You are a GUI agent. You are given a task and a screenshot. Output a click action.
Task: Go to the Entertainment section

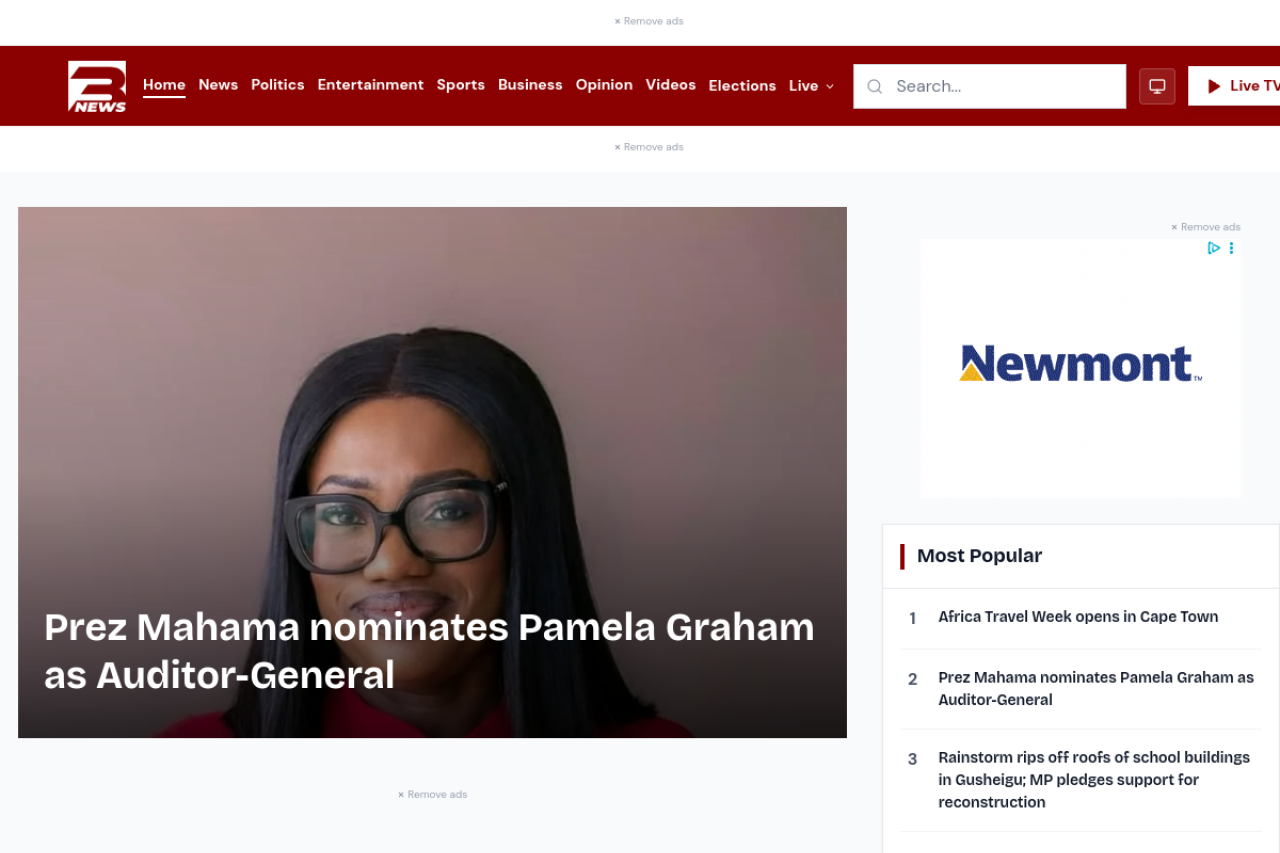click(371, 85)
